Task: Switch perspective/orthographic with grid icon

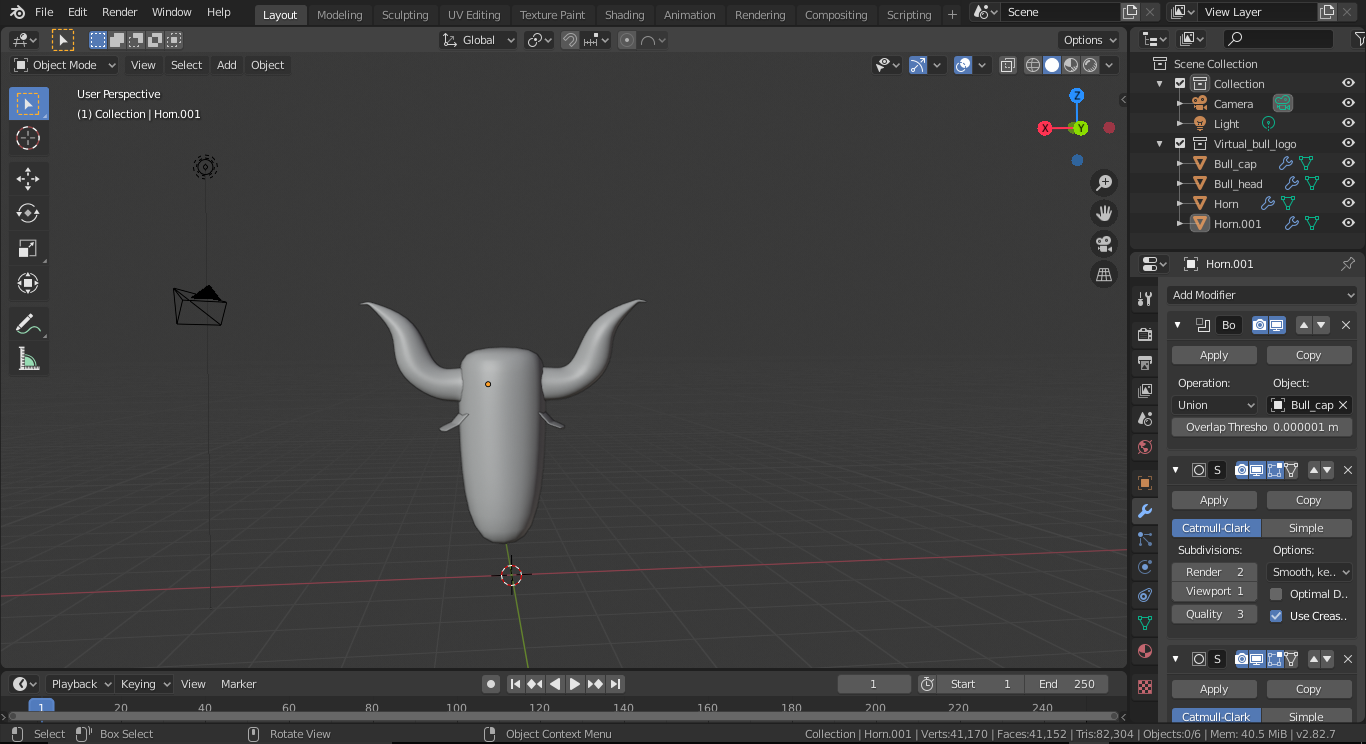Action: click(1104, 274)
